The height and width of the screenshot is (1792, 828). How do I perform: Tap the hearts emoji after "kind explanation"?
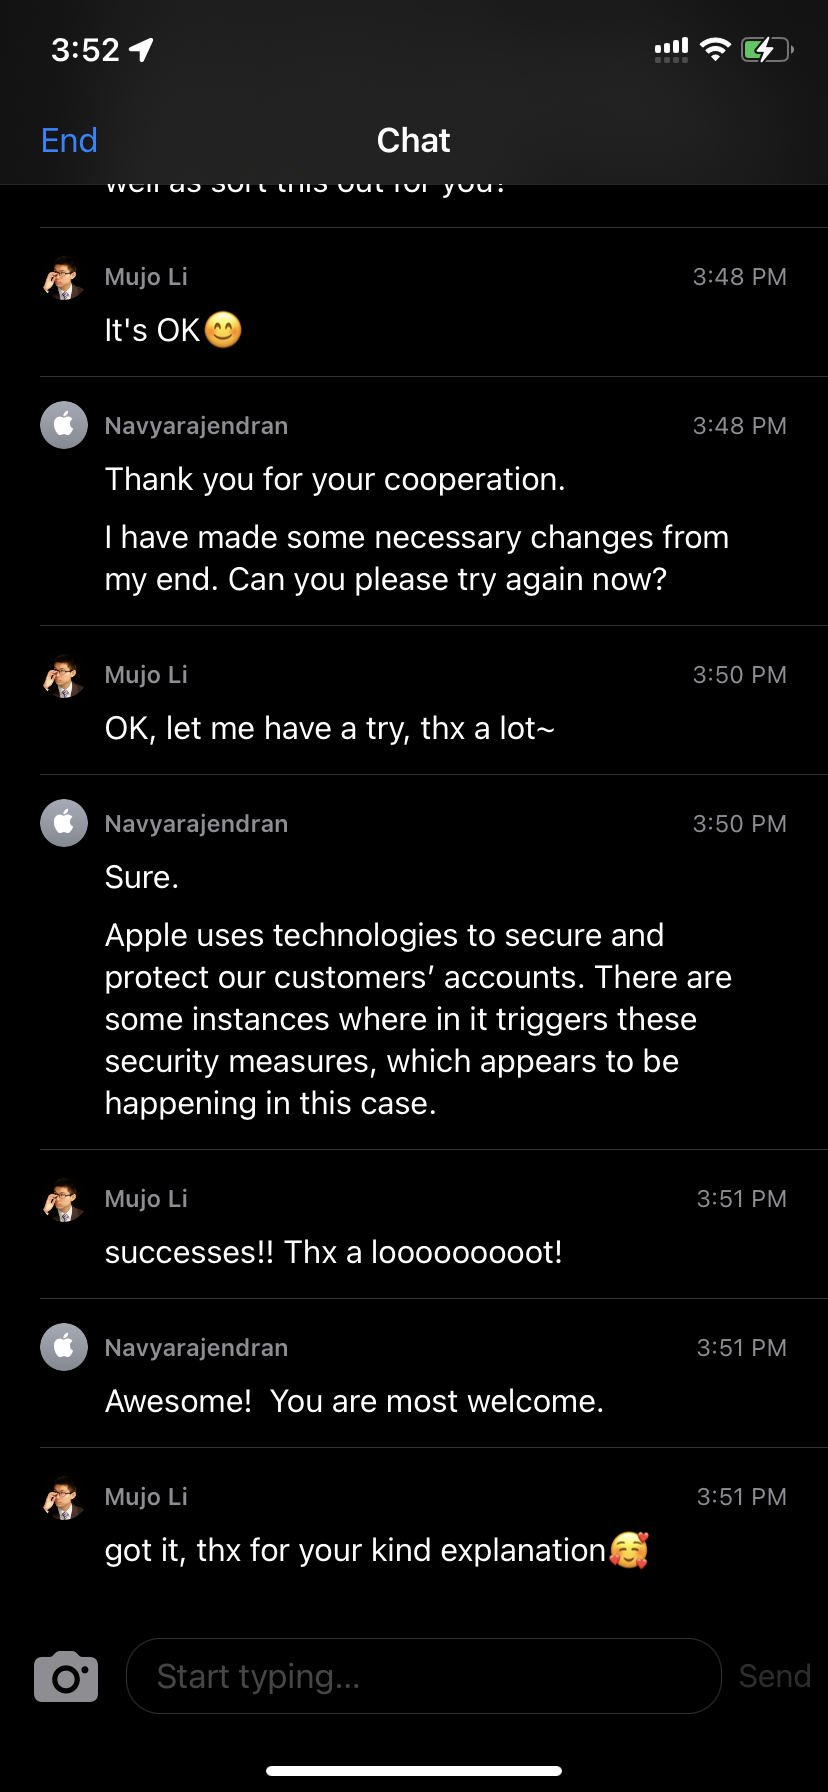point(629,1550)
